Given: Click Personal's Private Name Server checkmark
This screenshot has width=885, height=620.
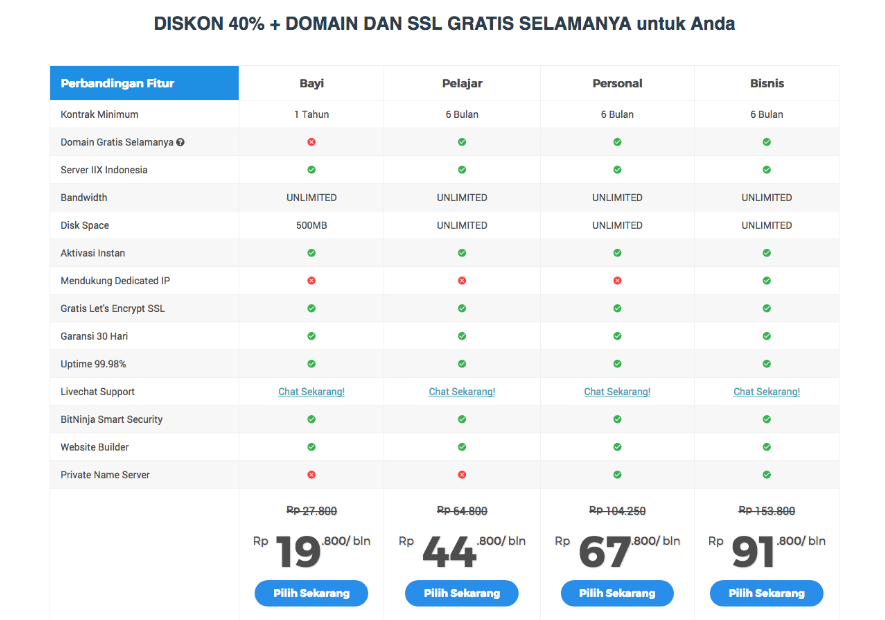Looking at the screenshot, I should point(617,475).
